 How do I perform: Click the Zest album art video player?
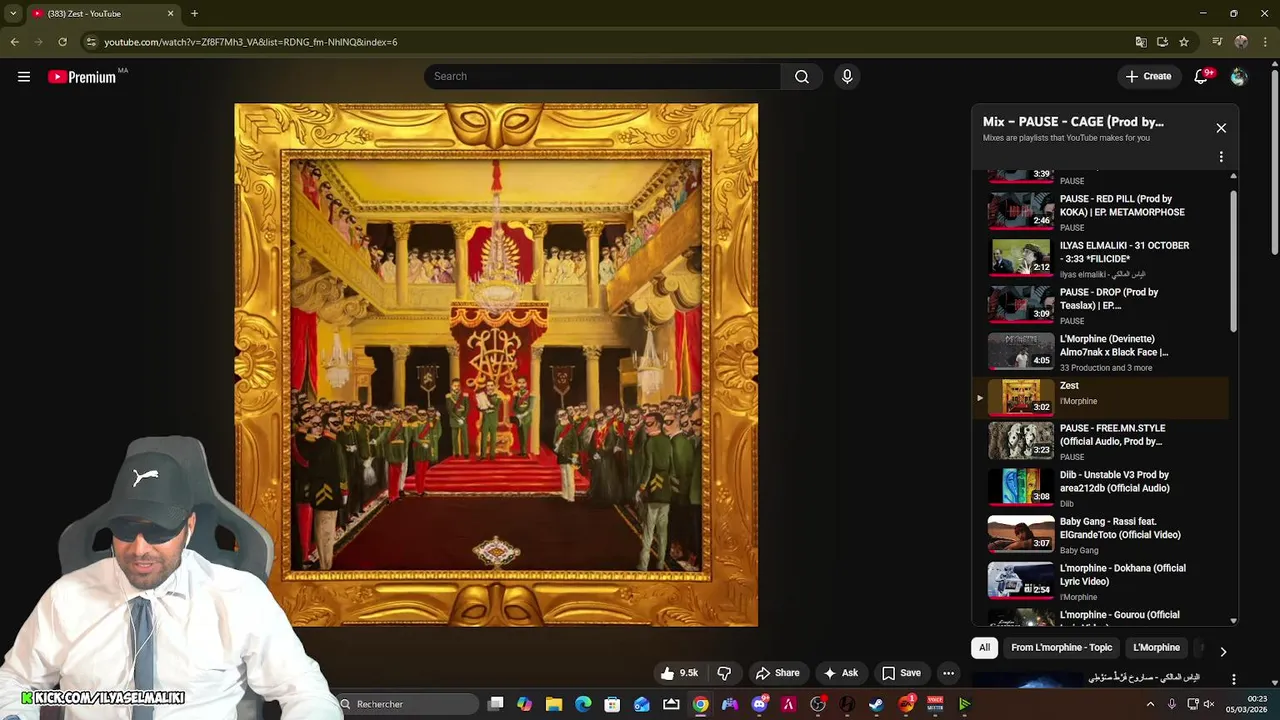point(496,365)
